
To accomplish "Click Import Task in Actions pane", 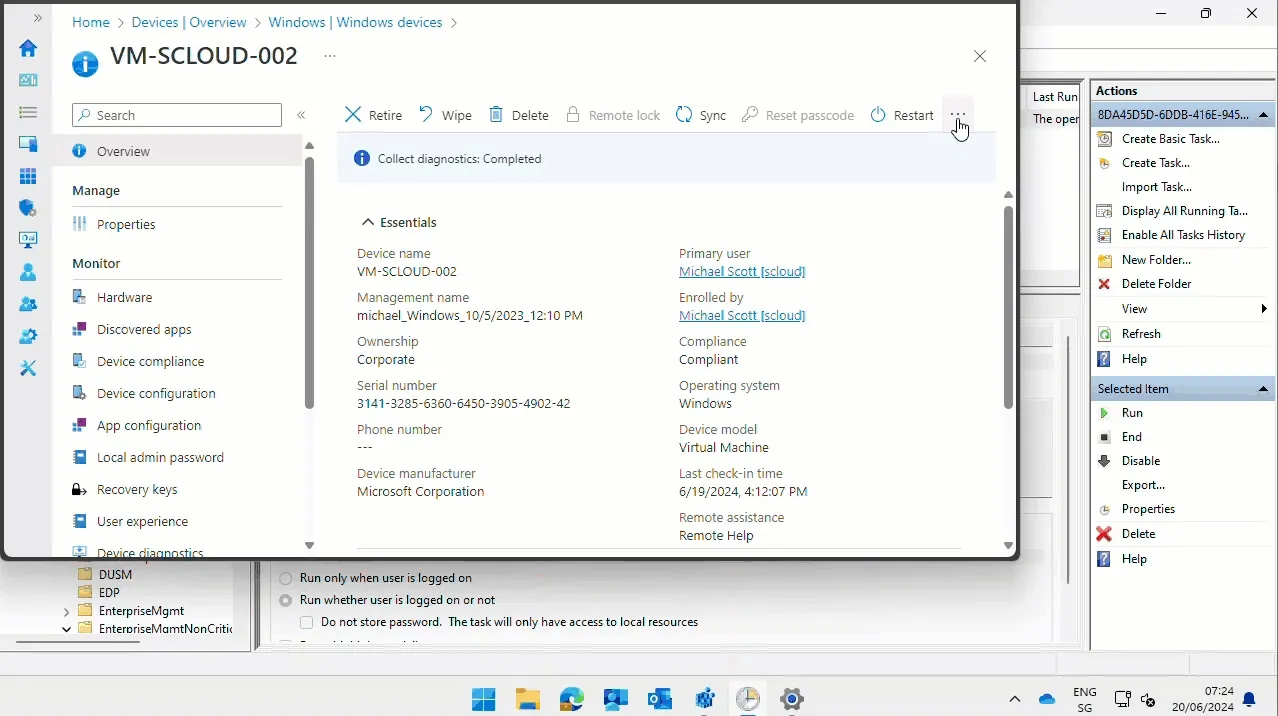I will tap(1156, 187).
